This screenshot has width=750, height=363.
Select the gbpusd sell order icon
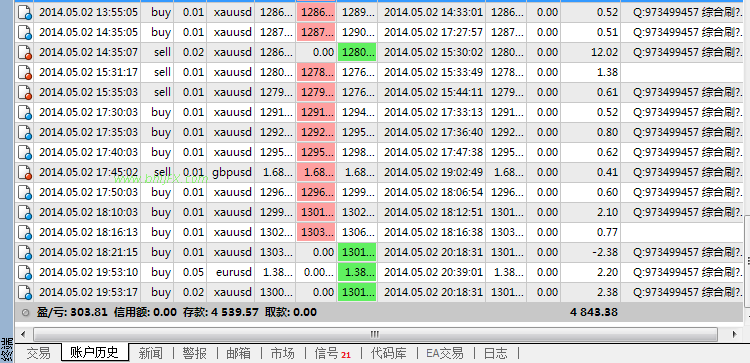point(24,172)
